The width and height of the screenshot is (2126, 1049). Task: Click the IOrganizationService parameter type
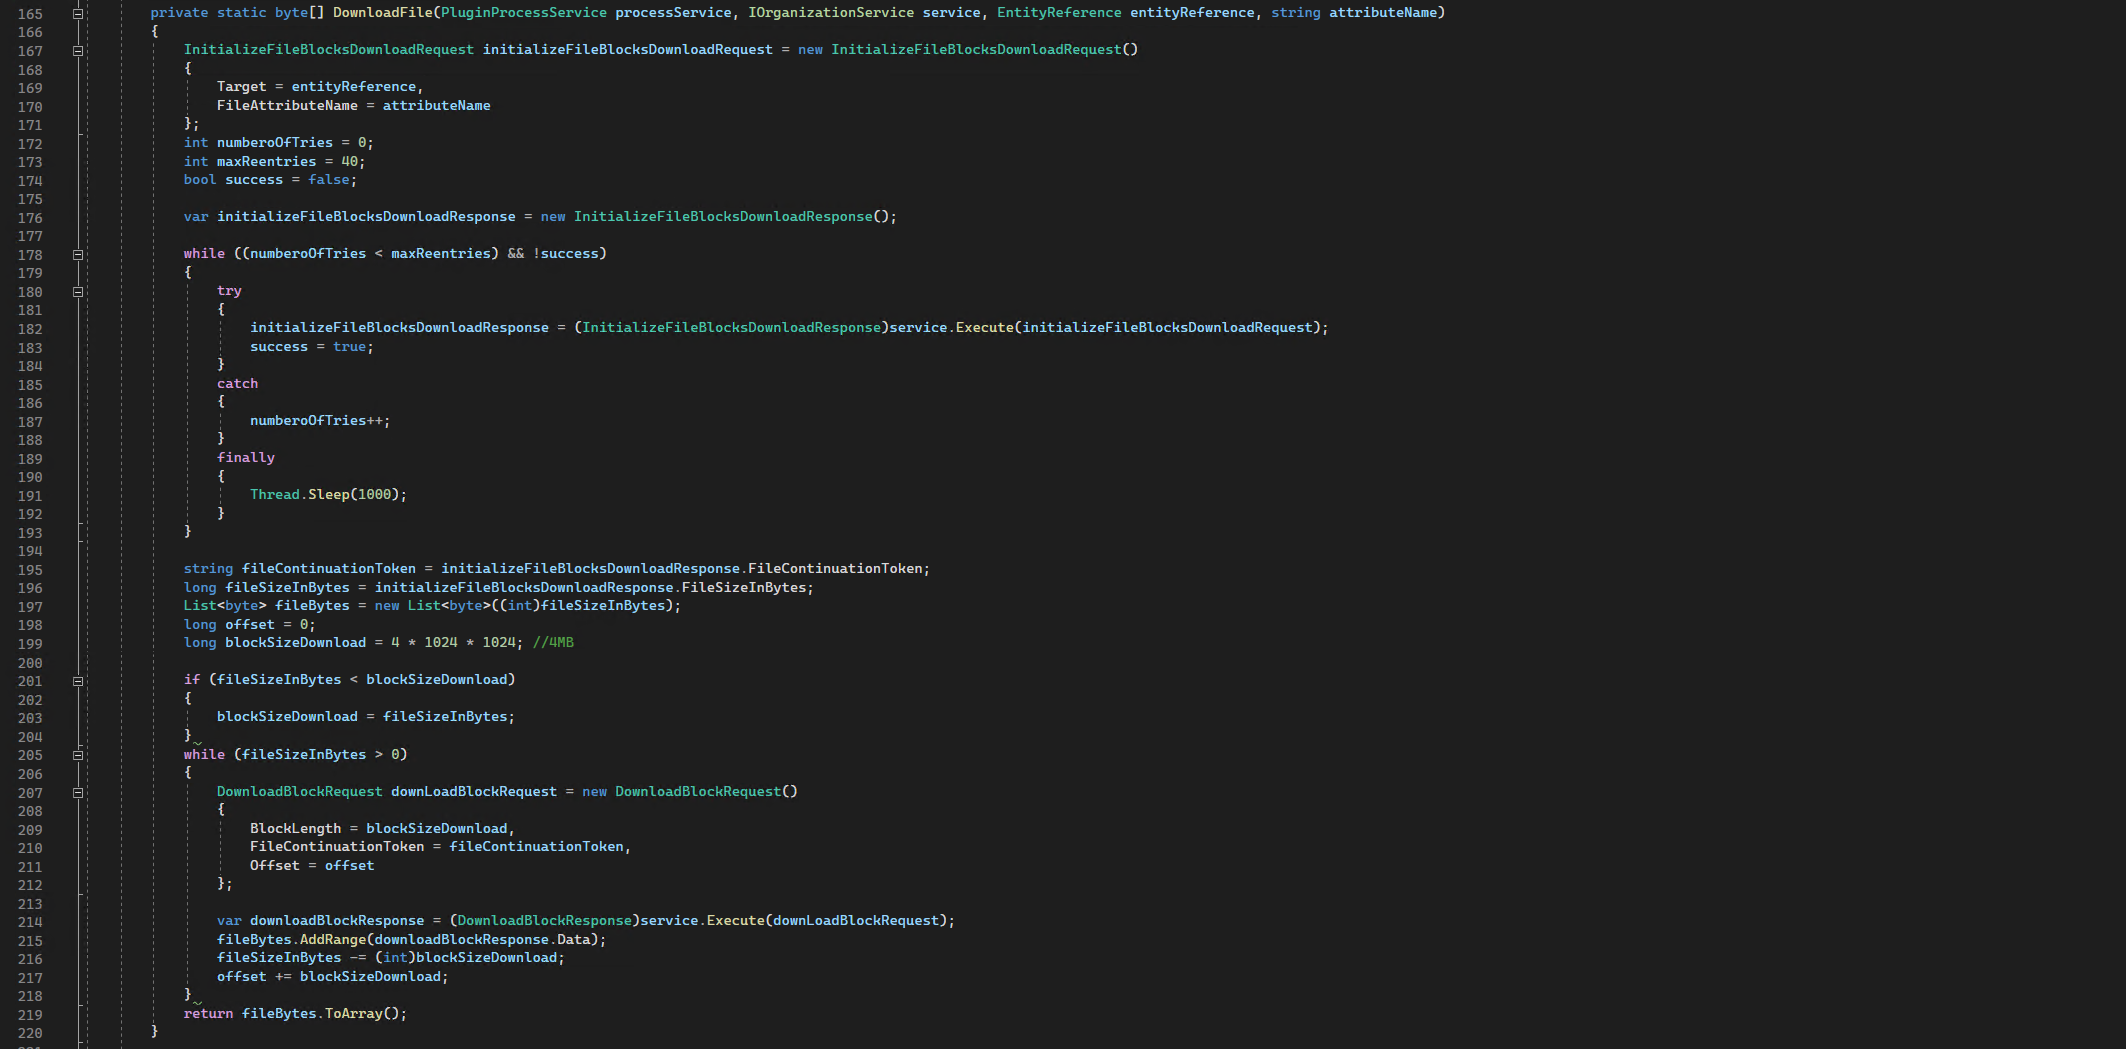831,13
